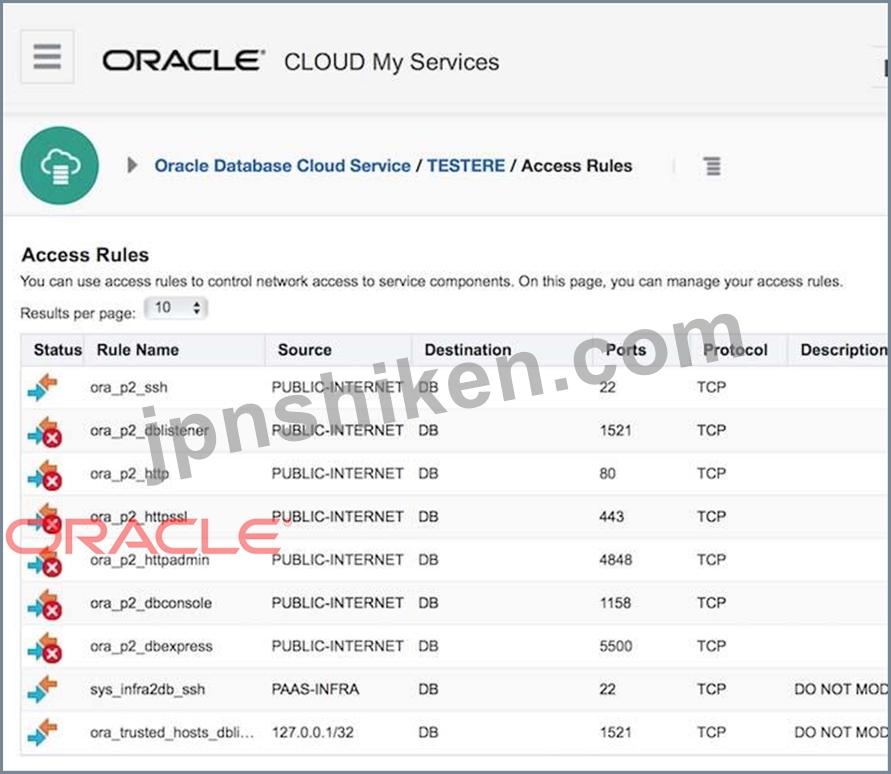
Task: Click TCP protocol of ora_p2_ssh row
Action: [711, 387]
